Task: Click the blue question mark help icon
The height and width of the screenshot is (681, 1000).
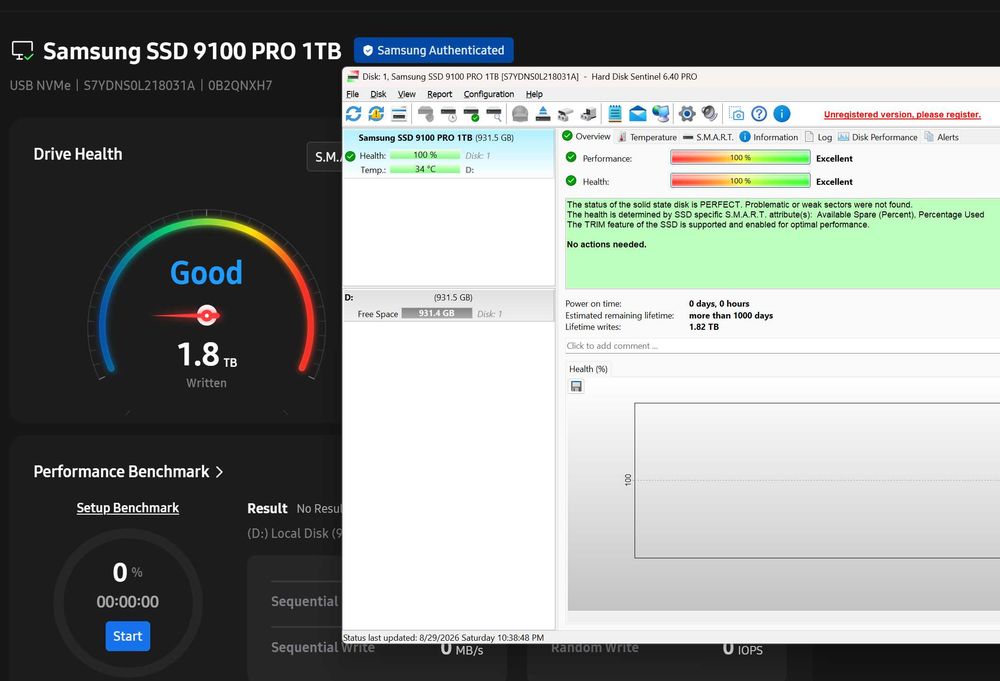Action: pos(759,114)
